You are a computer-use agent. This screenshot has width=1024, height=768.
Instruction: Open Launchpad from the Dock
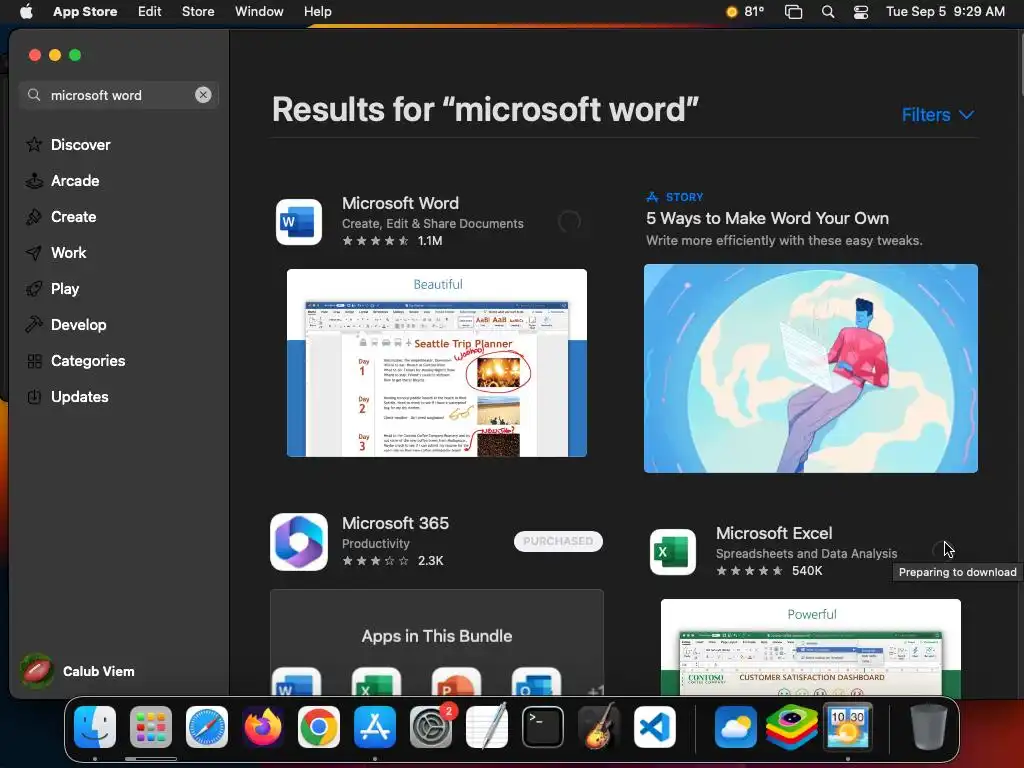pyautogui.click(x=151, y=727)
